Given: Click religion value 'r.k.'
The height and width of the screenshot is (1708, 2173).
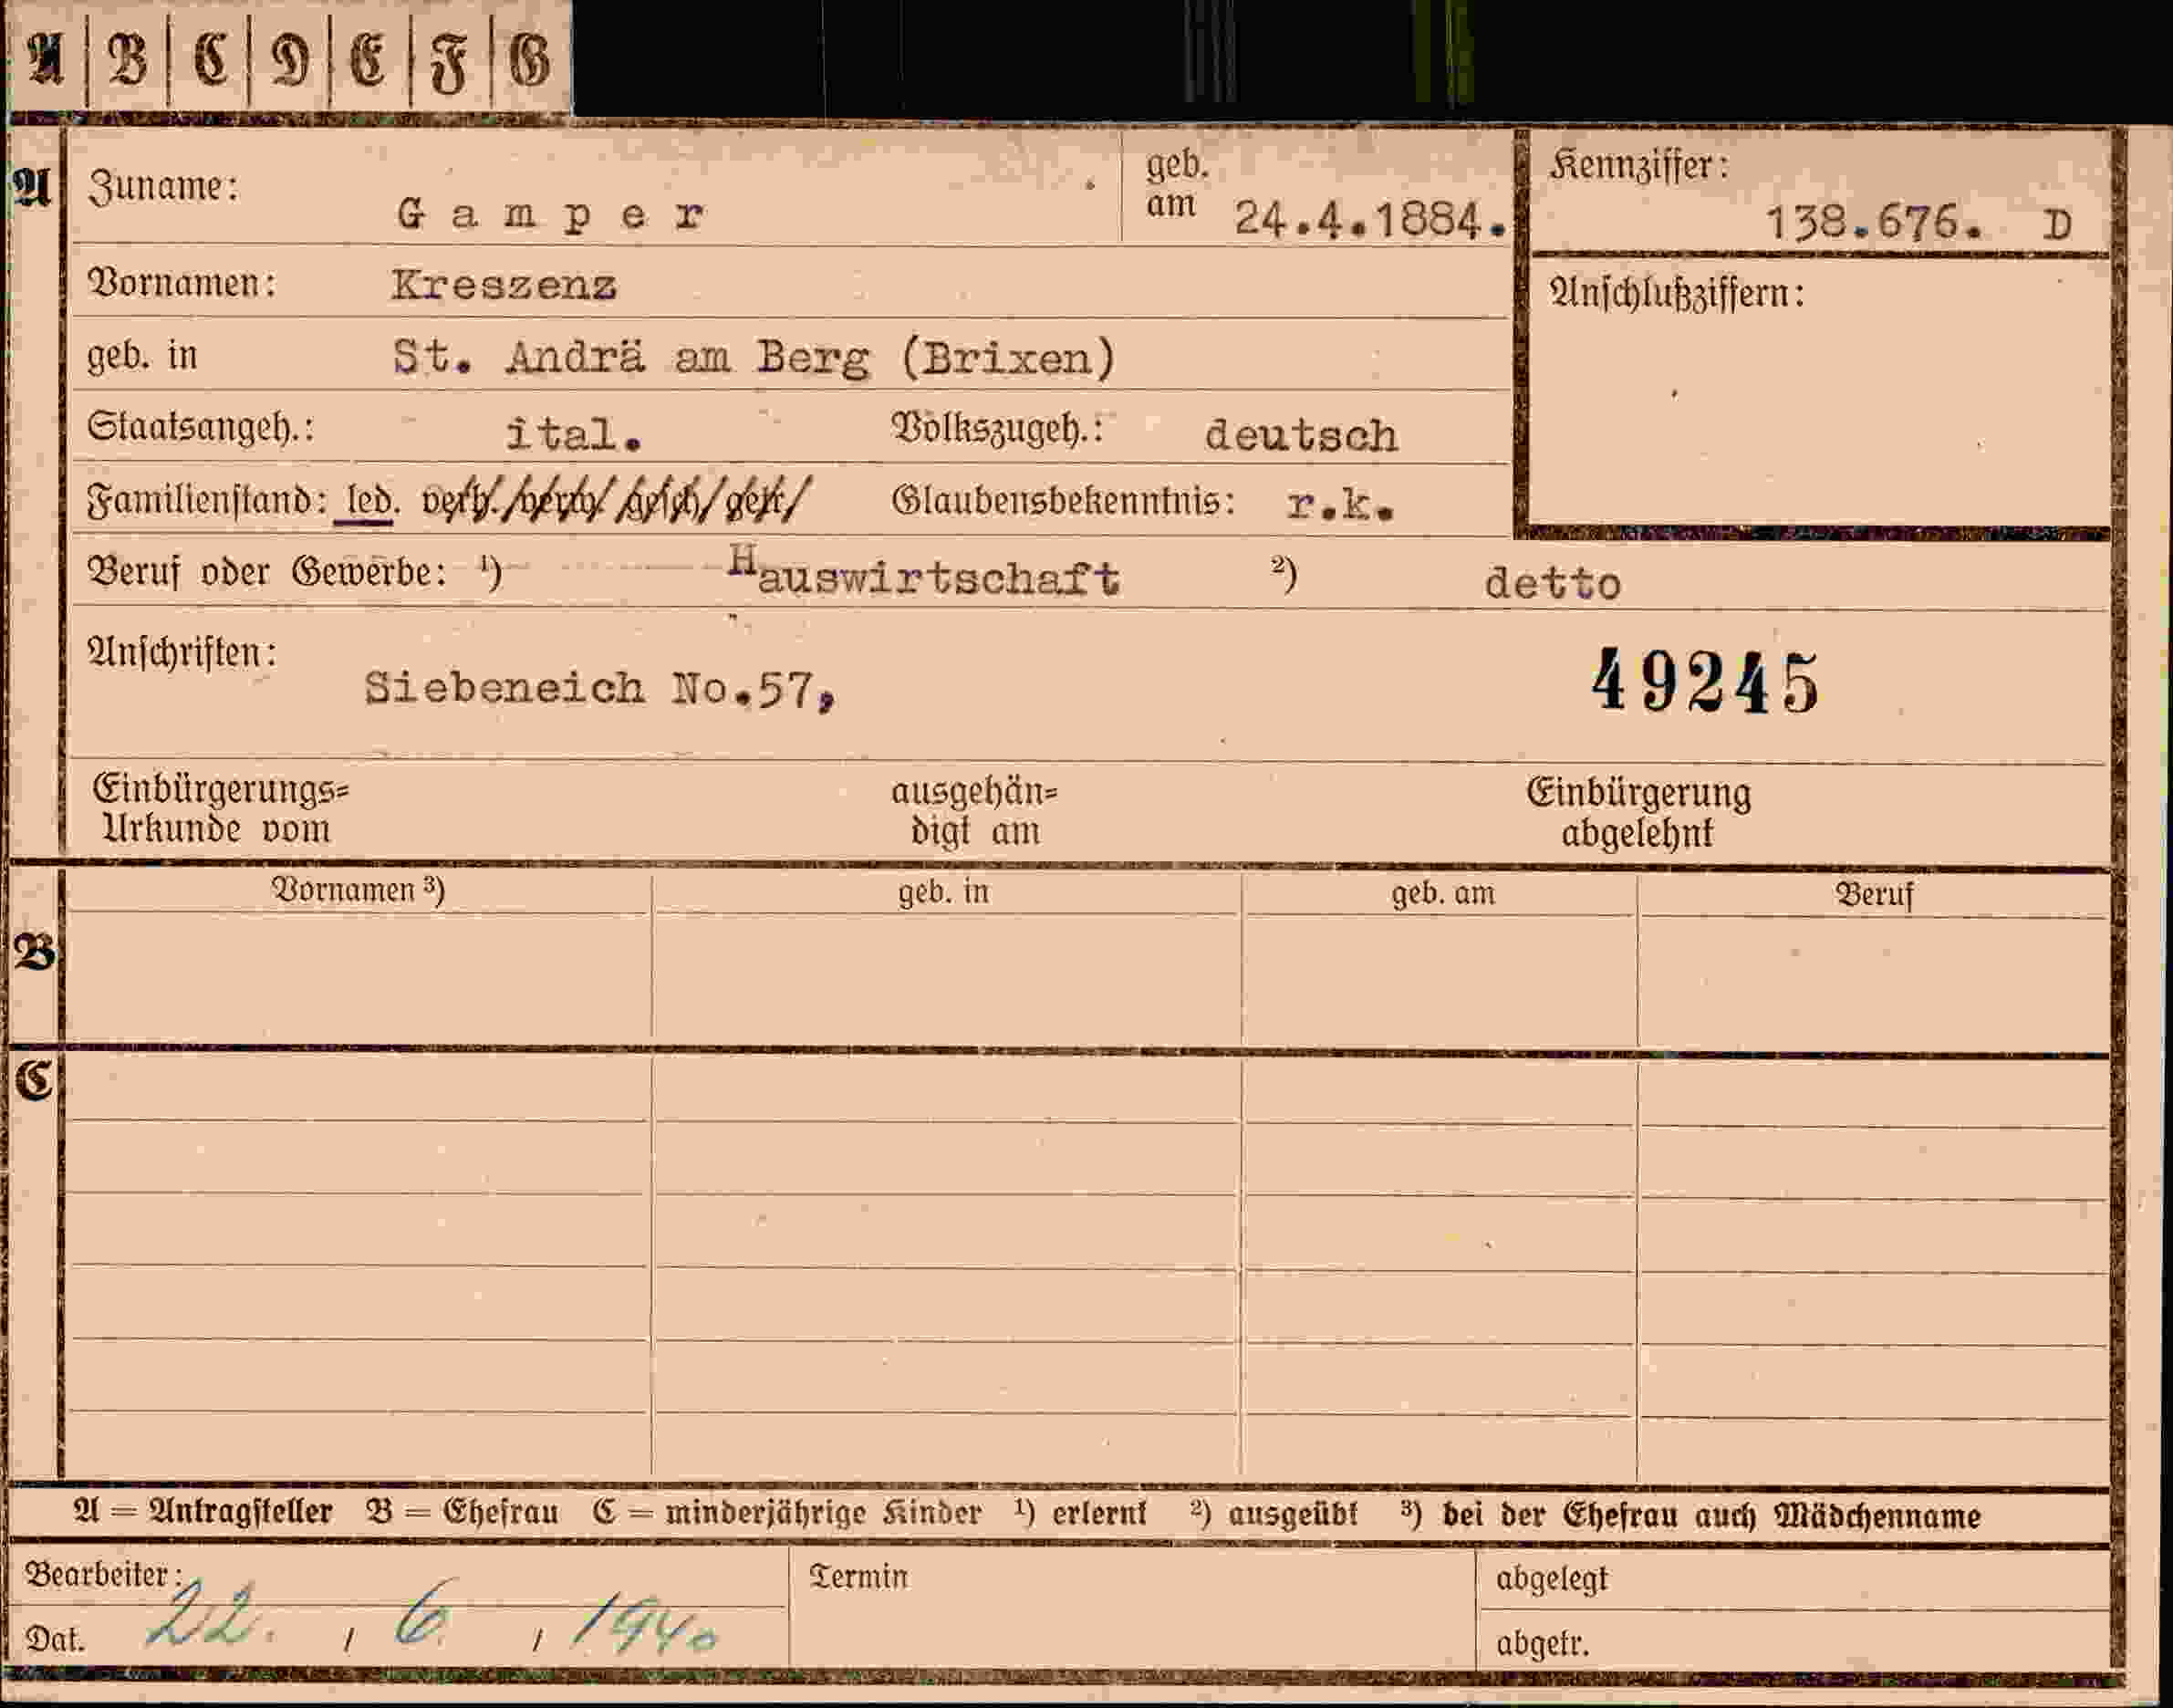Looking at the screenshot, I should coord(1340,506).
